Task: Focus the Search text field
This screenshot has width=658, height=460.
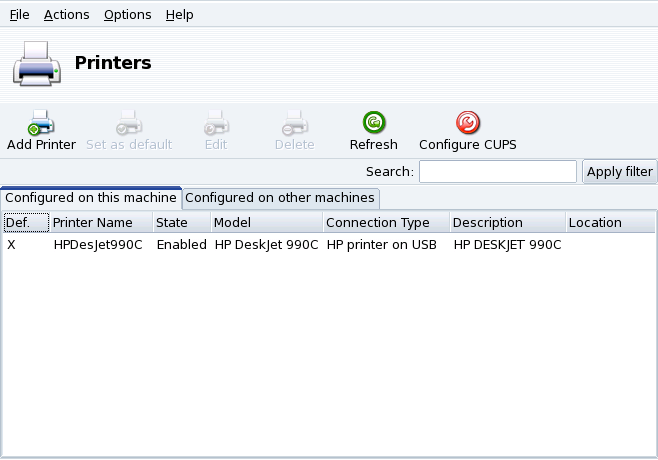Action: (x=497, y=172)
